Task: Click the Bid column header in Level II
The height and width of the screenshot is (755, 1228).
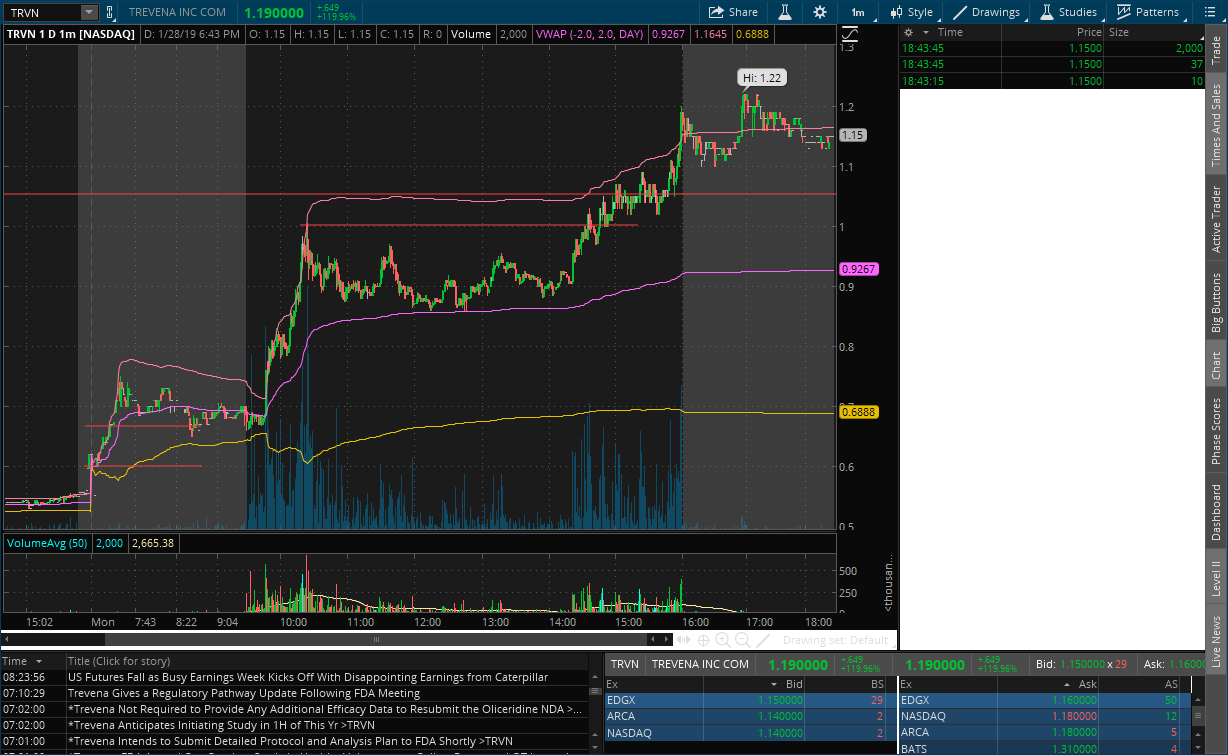Action: [795, 684]
